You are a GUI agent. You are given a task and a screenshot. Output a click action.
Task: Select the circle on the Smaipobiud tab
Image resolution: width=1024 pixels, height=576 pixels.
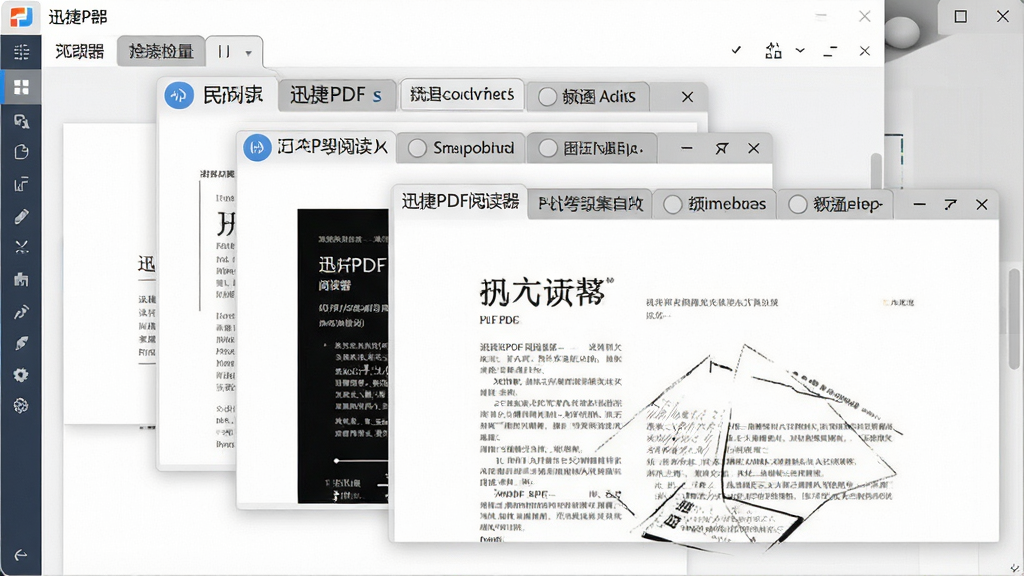pyautogui.click(x=417, y=148)
